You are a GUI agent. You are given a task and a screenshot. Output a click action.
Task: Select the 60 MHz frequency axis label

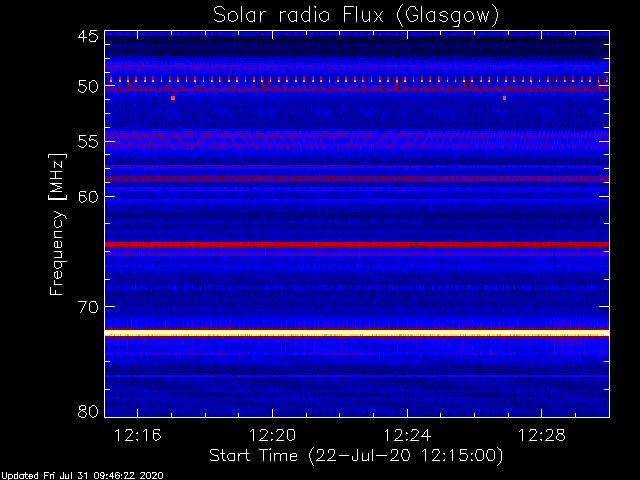click(x=88, y=196)
